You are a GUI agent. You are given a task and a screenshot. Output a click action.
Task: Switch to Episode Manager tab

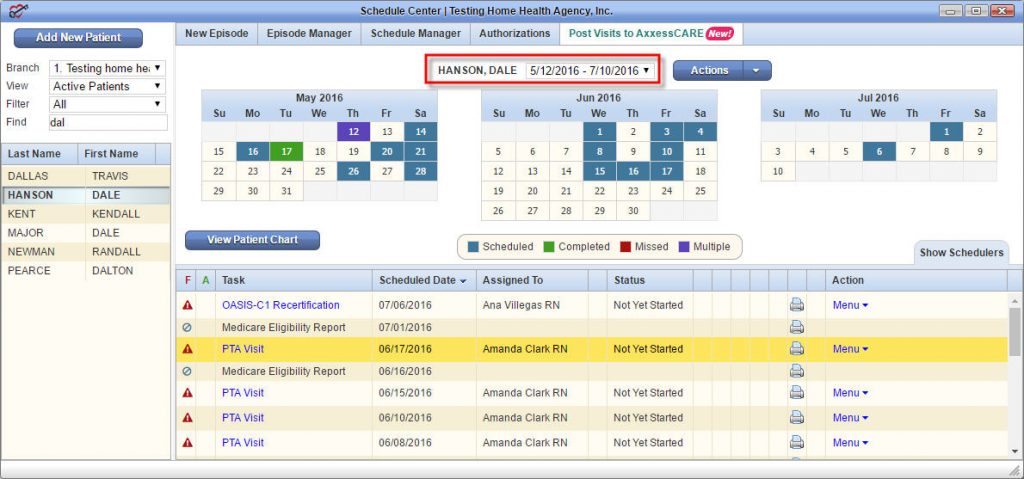[309, 33]
